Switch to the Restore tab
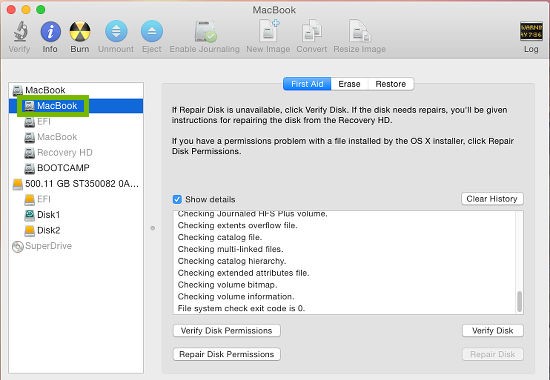The width and height of the screenshot is (550, 380). tap(391, 84)
